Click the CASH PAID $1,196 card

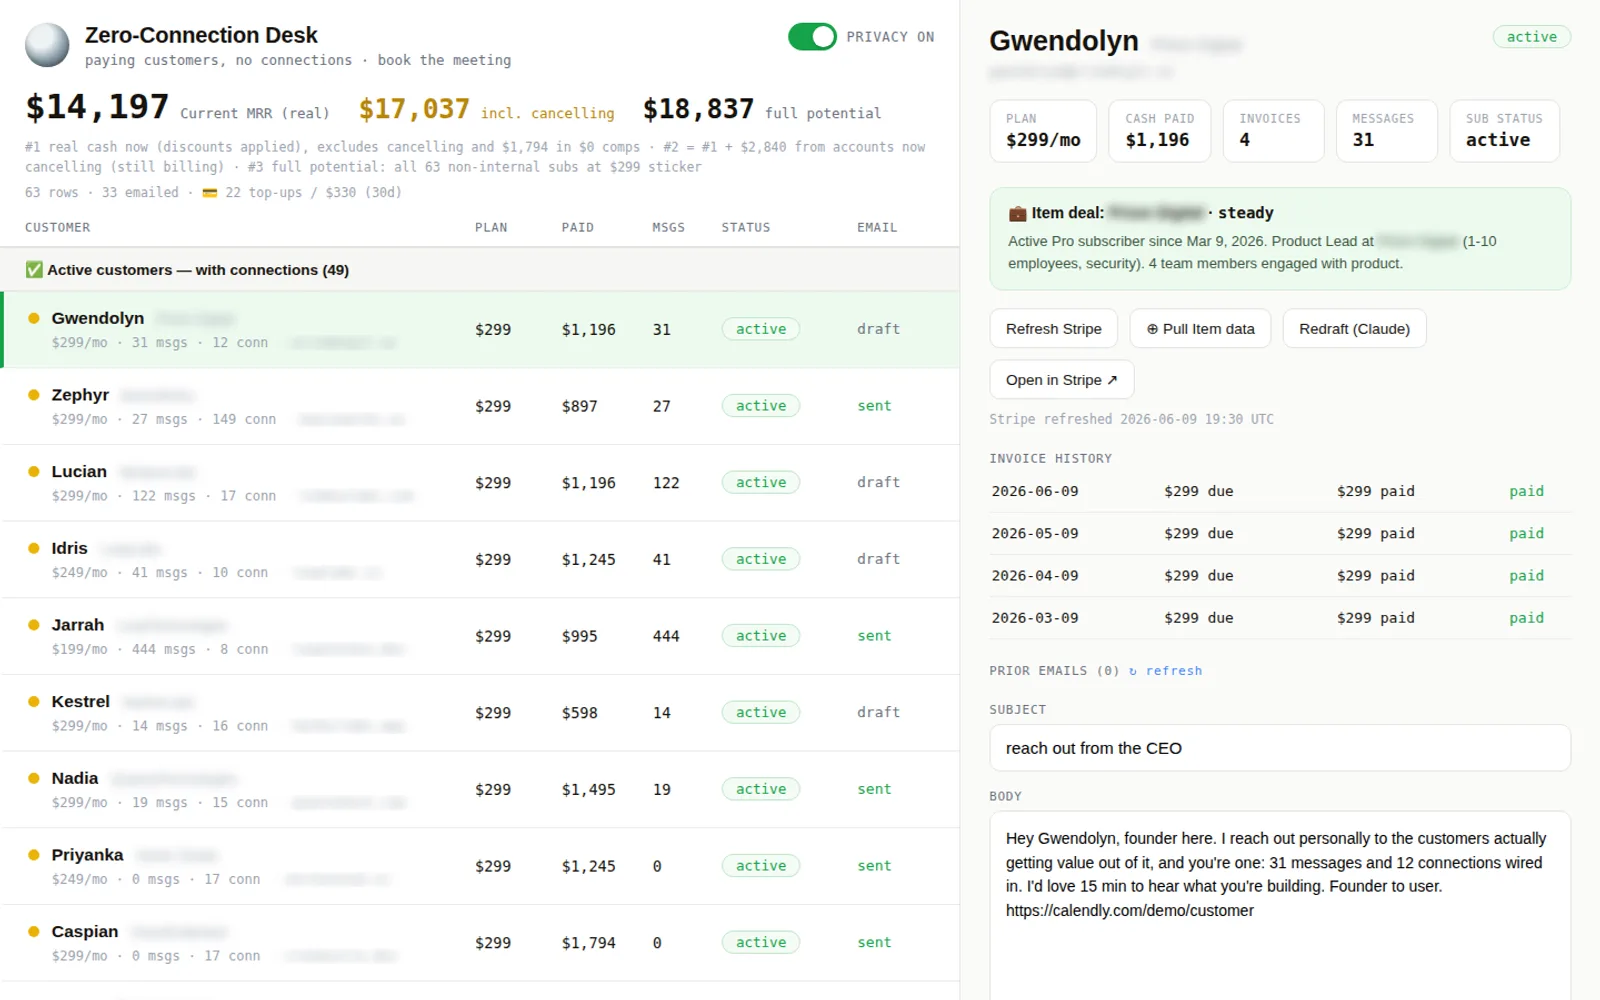(x=1160, y=131)
